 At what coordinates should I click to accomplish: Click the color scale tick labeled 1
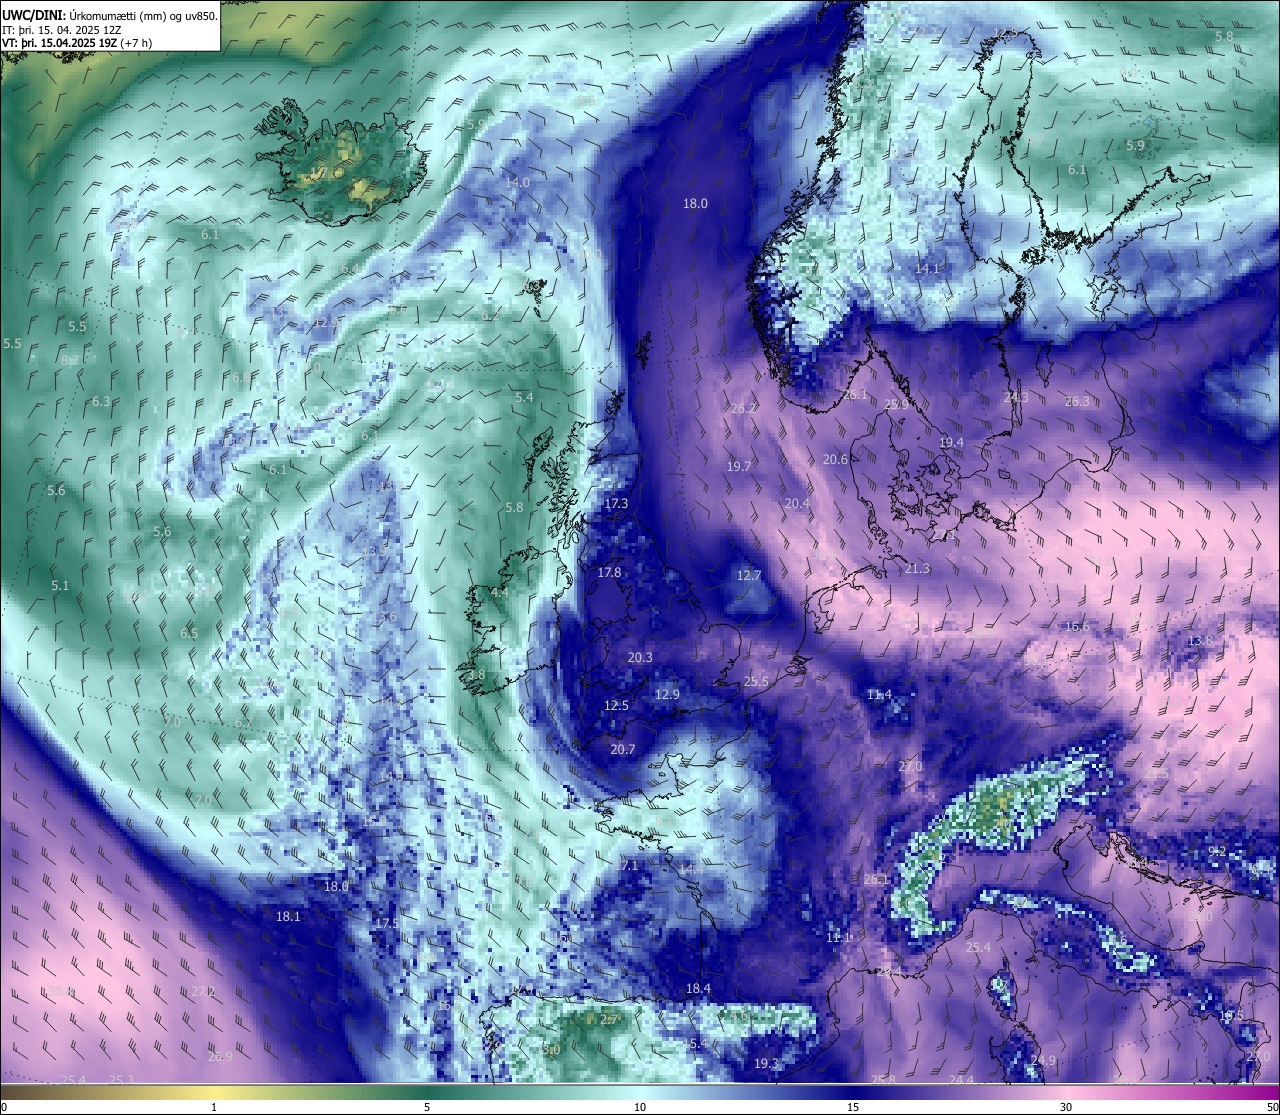pos(214,1107)
